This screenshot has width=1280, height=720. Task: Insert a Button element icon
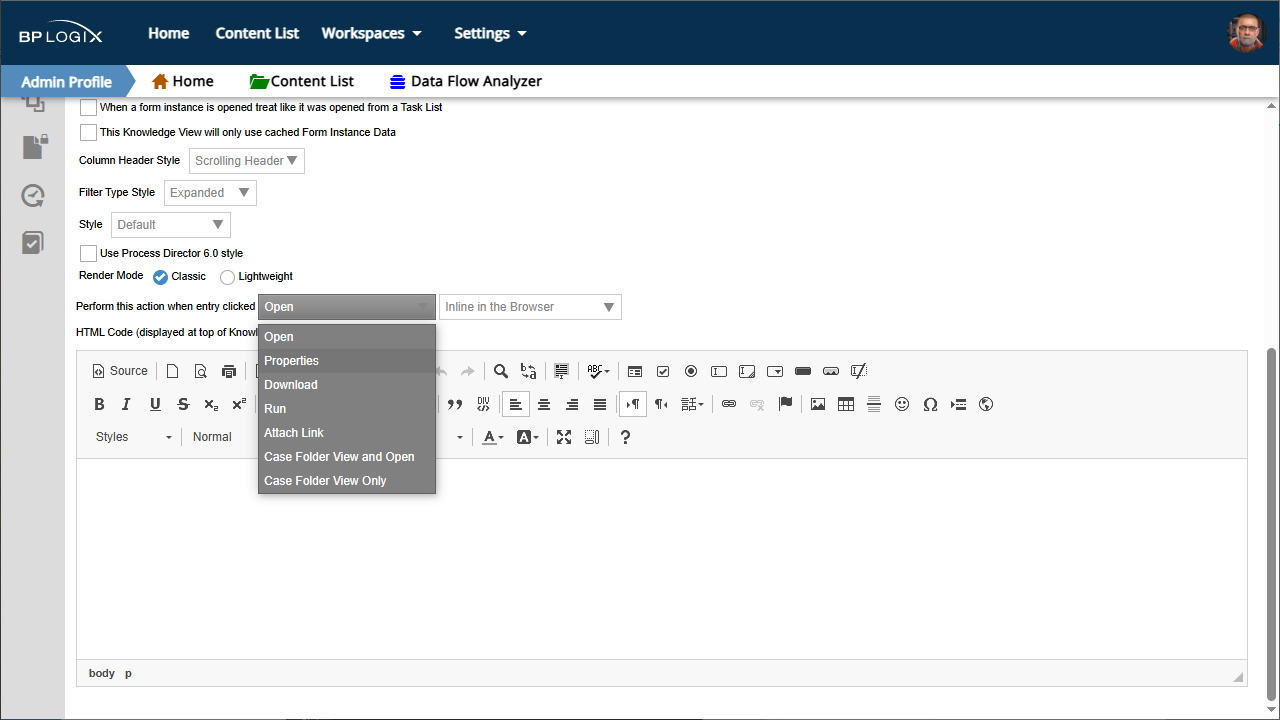[x=803, y=371]
